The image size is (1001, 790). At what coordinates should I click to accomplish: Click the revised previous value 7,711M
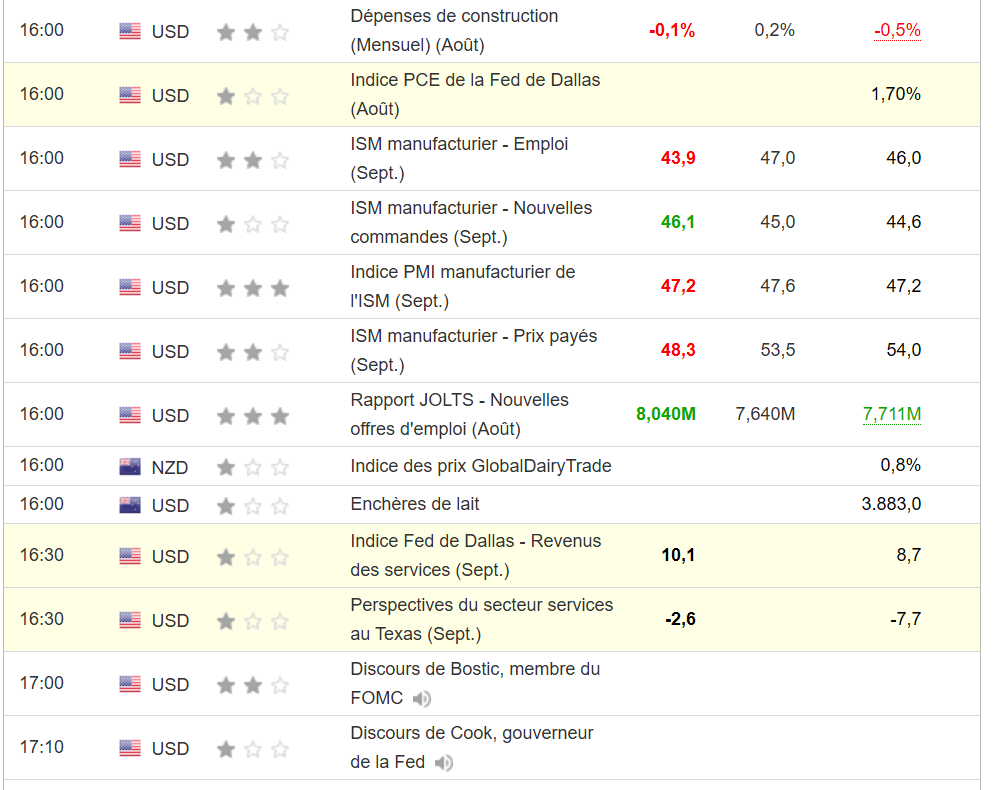892,415
